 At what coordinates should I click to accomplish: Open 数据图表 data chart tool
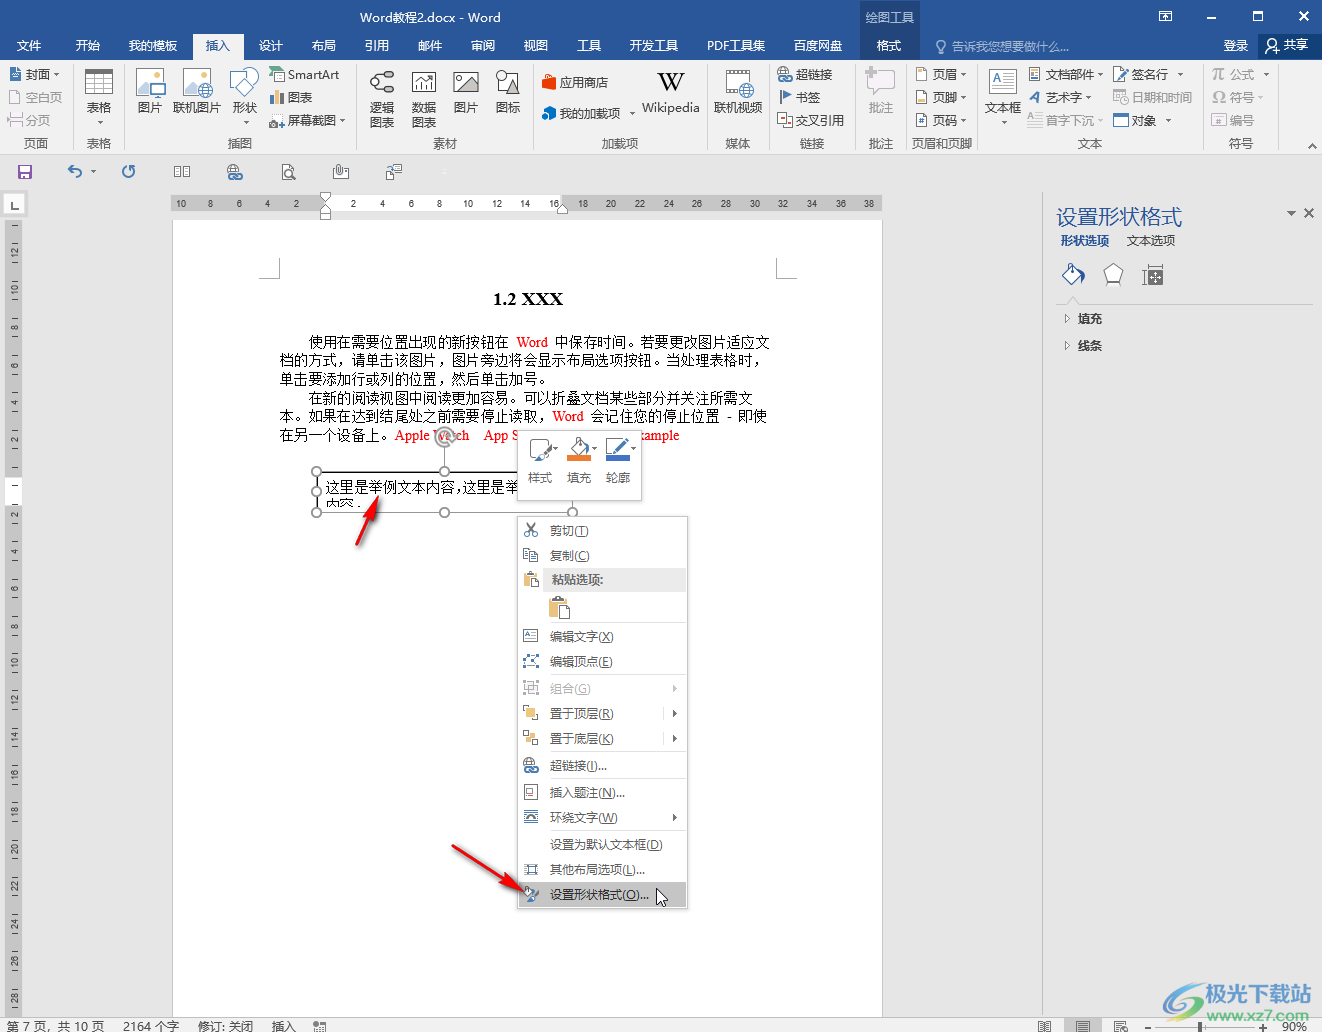(424, 99)
